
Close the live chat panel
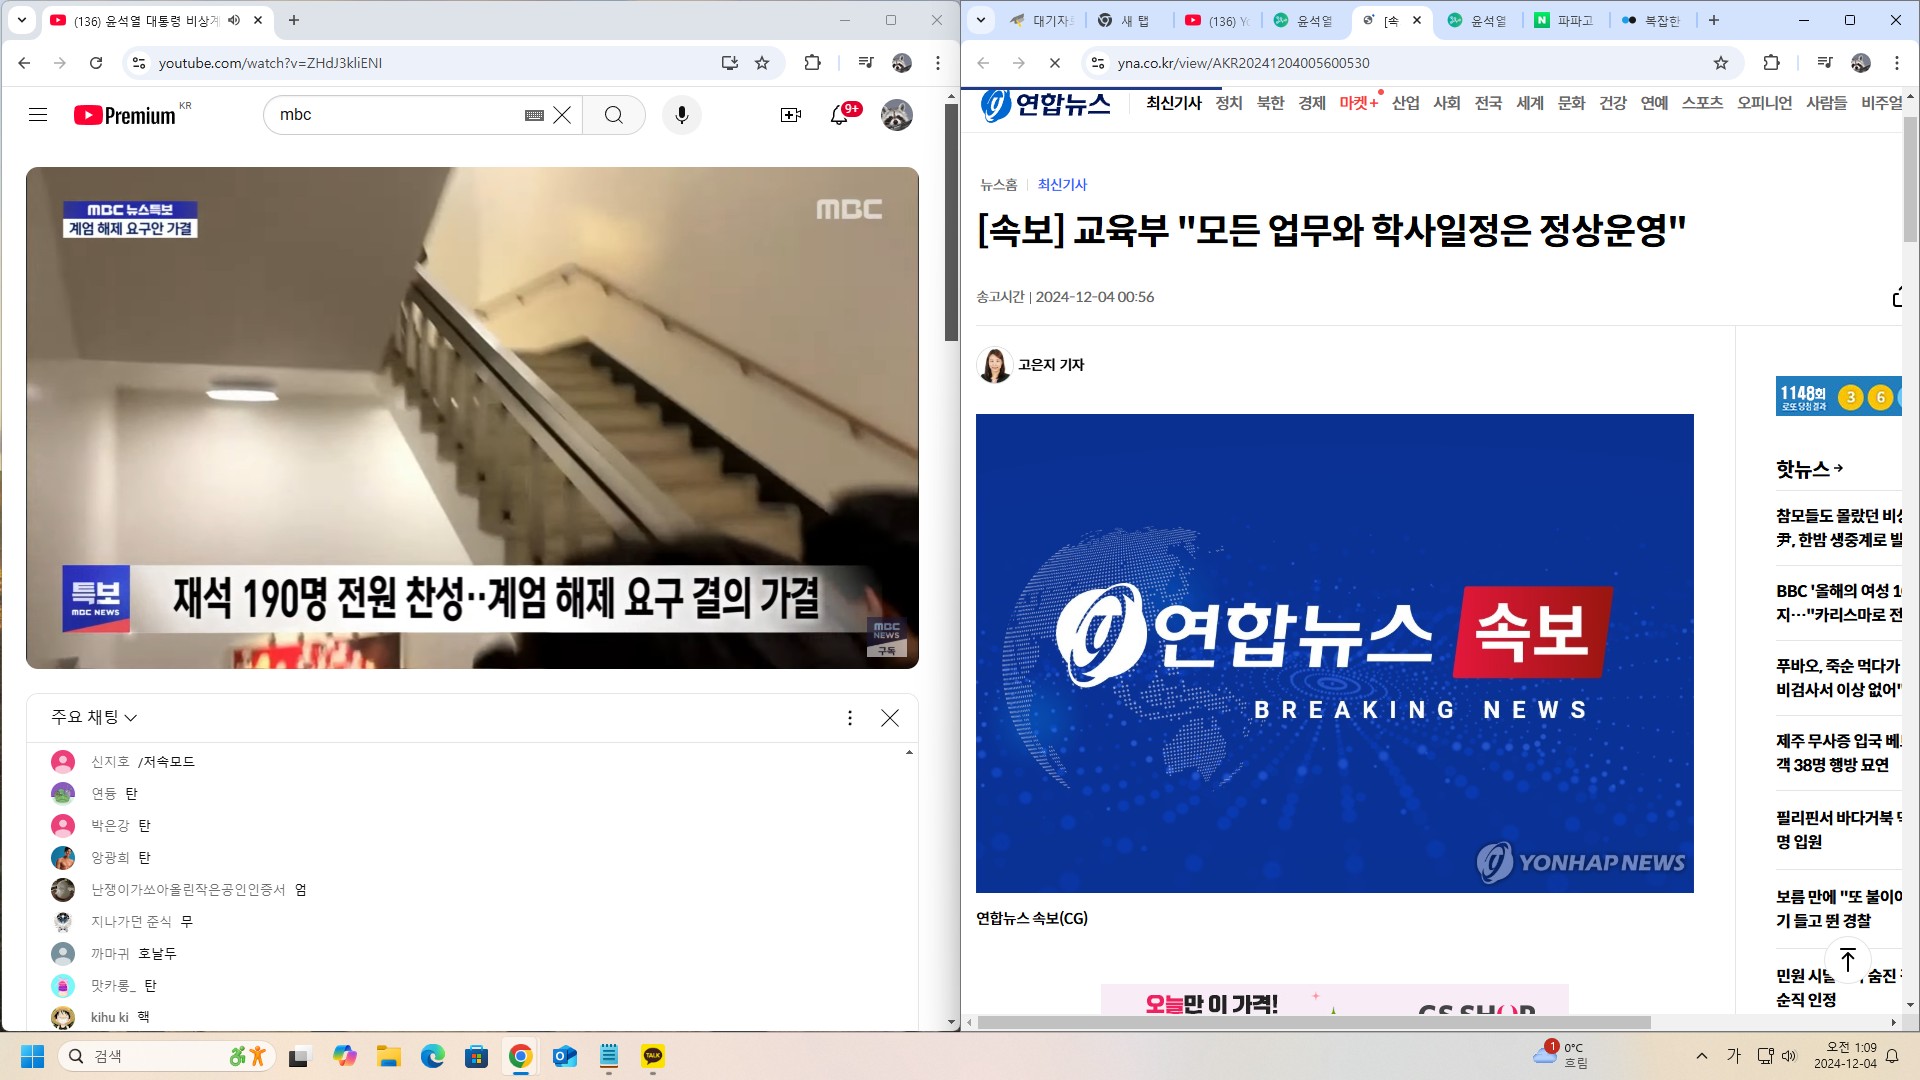point(890,718)
